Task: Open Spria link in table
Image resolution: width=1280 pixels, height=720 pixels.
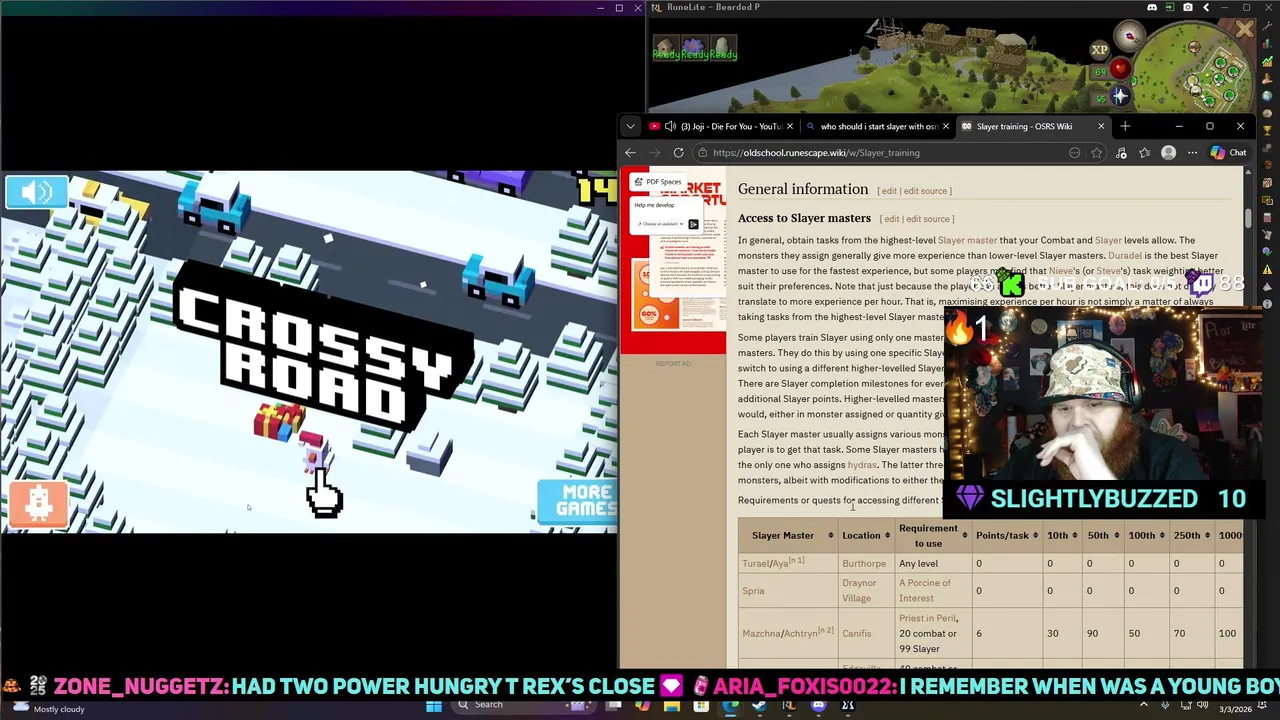Action: click(x=753, y=591)
